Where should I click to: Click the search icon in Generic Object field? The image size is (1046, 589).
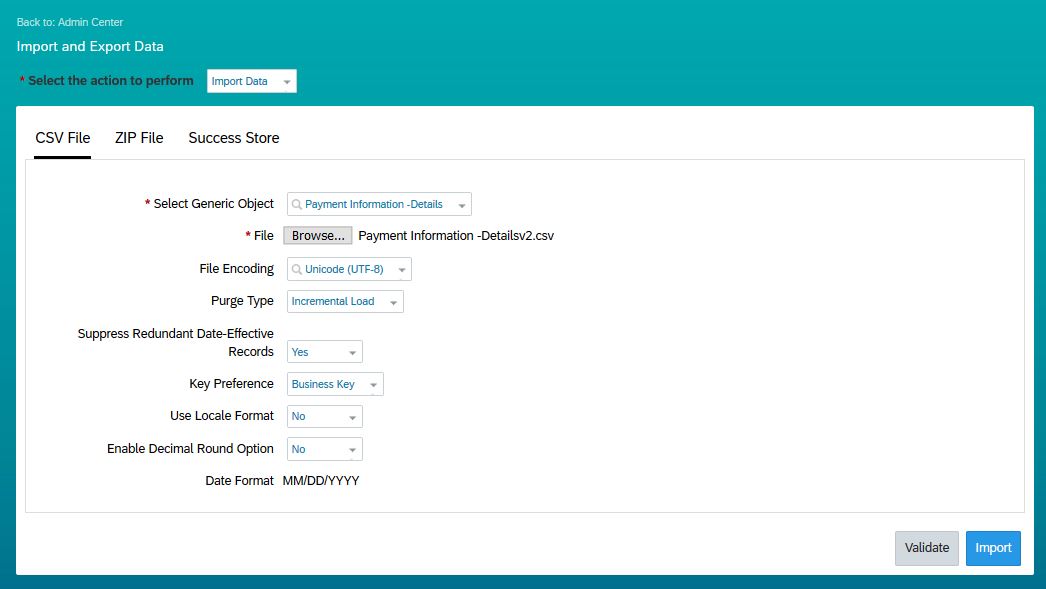[297, 204]
